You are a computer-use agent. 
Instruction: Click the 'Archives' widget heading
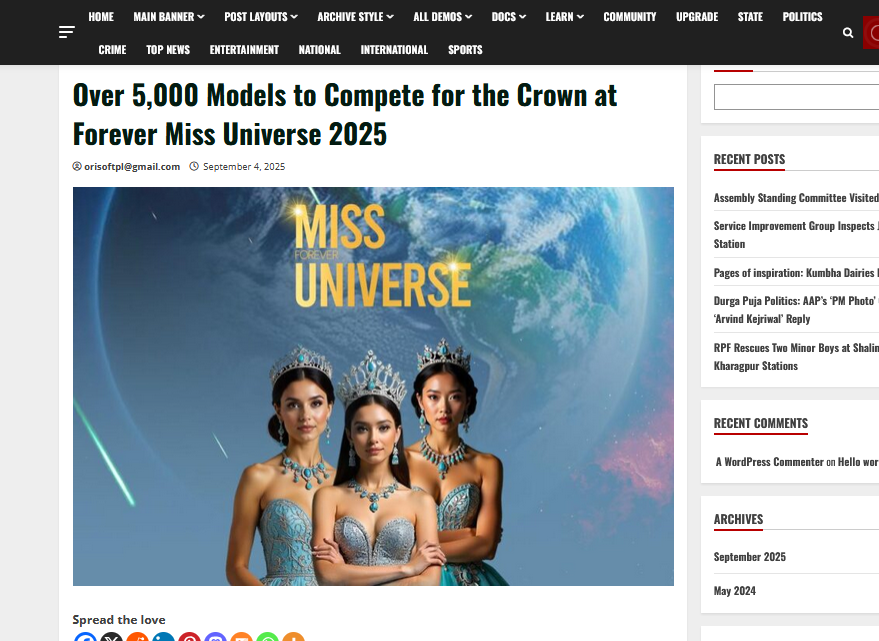(738, 519)
